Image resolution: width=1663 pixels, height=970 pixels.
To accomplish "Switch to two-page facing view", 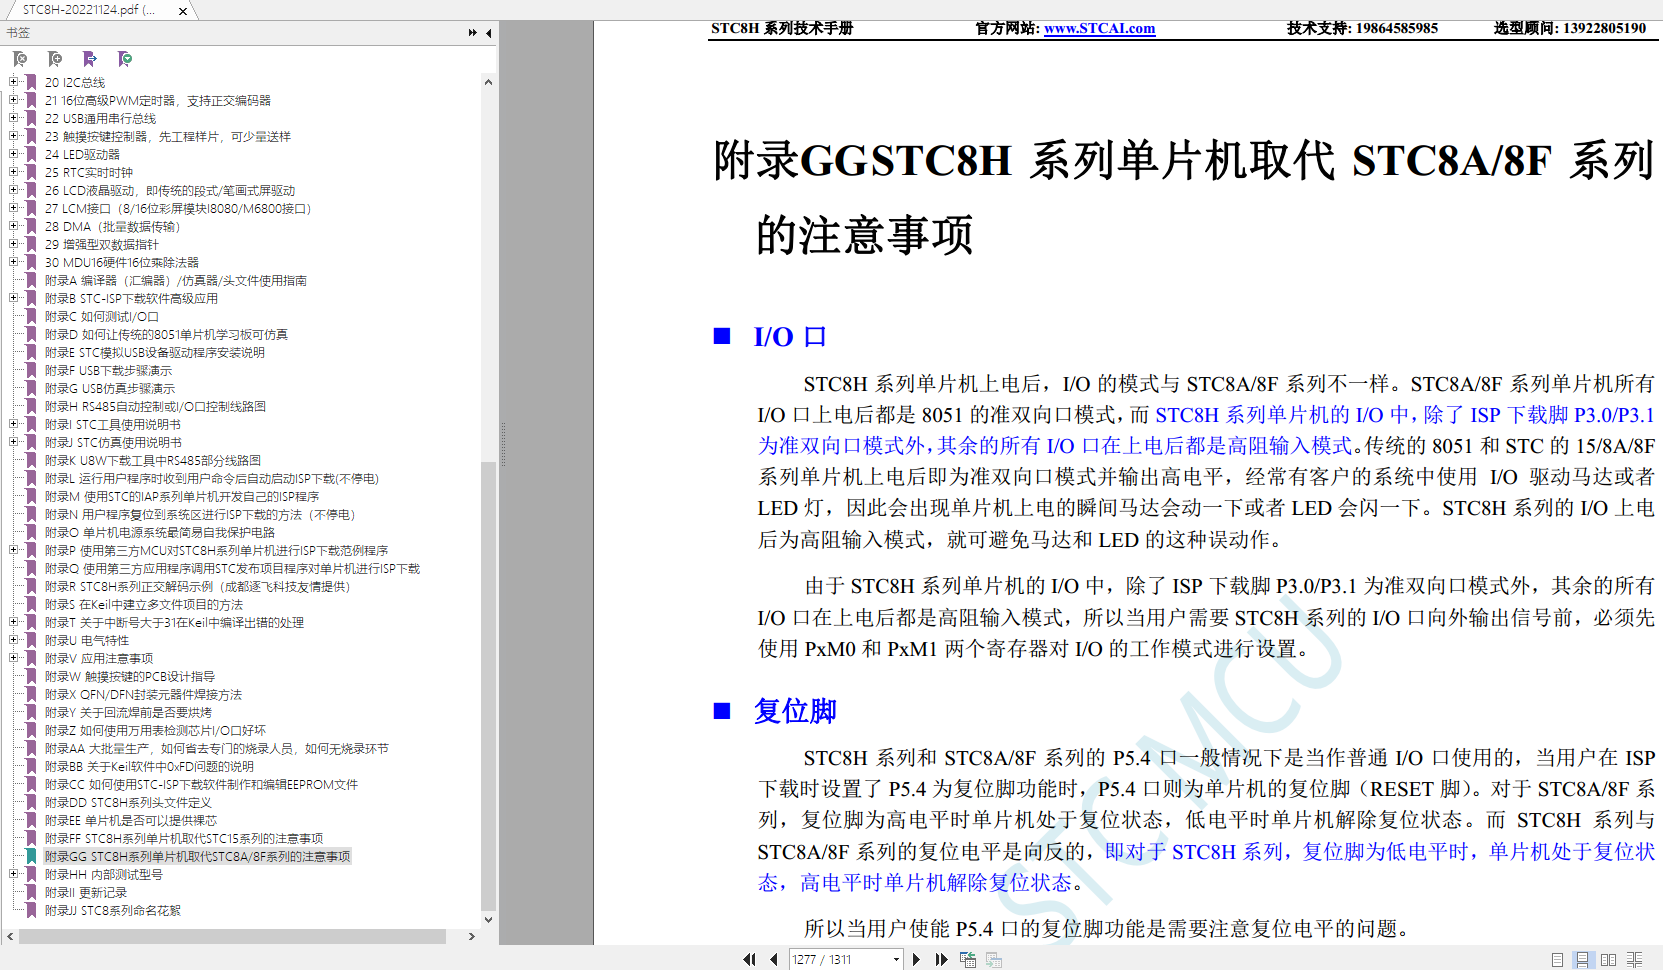I will pyautogui.click(x=1608, y=959).
